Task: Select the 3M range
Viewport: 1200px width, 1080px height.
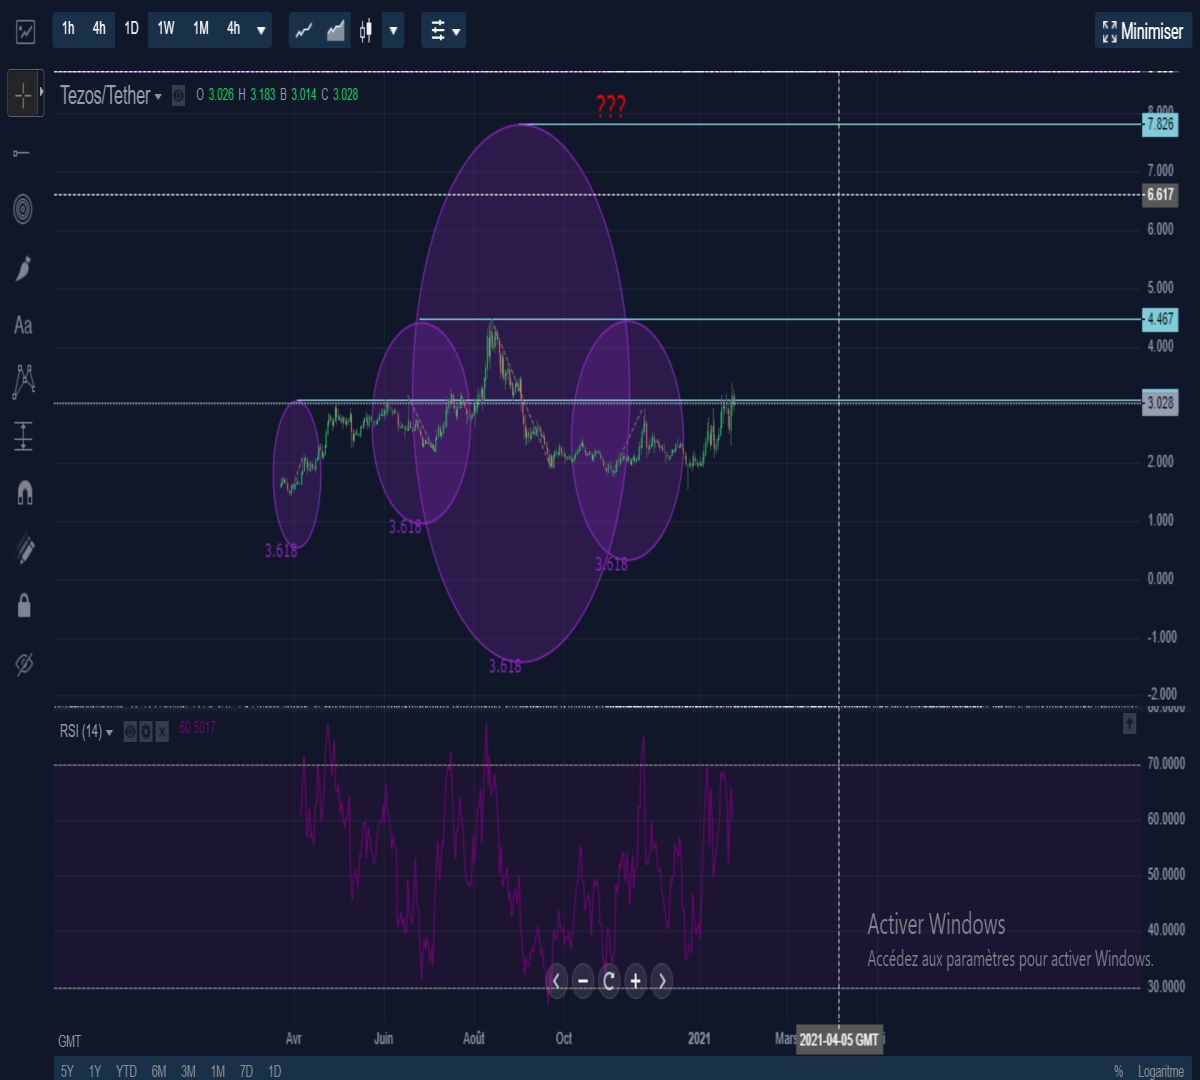Action: click(x=188, y=1071)
